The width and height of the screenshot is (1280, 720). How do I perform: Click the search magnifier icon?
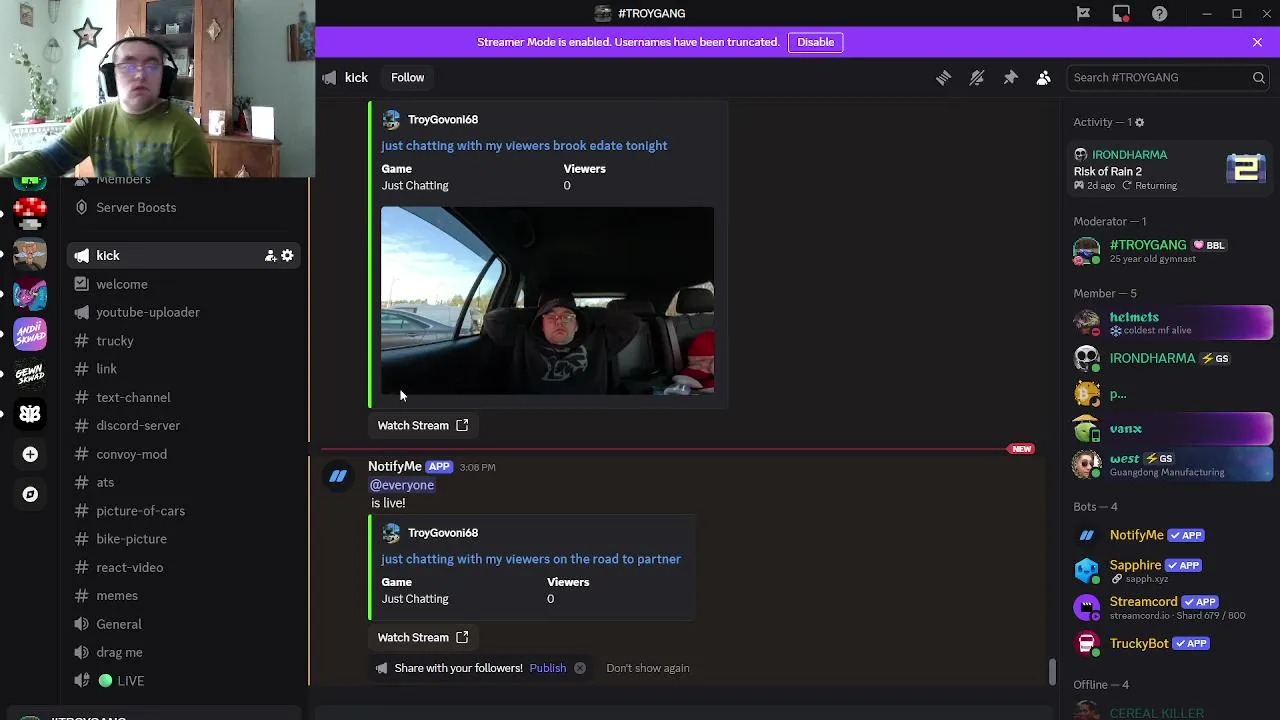(x=1259, y=77)
